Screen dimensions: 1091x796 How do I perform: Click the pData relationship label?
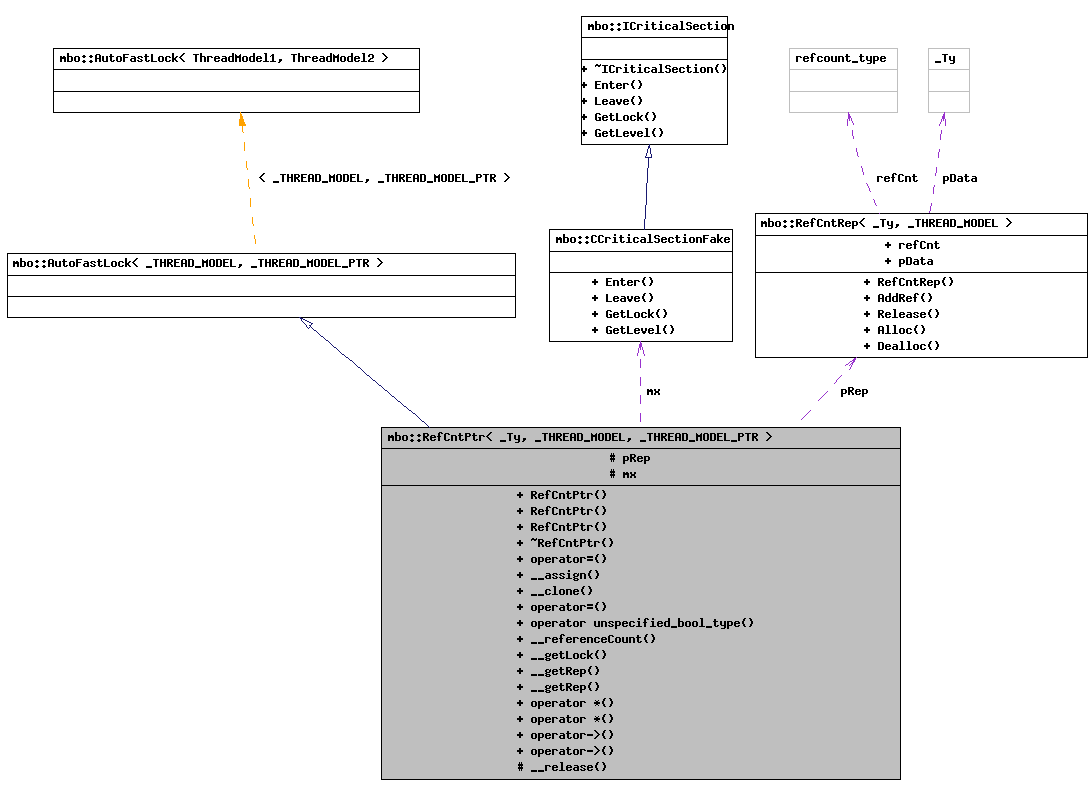pos(959,178)
